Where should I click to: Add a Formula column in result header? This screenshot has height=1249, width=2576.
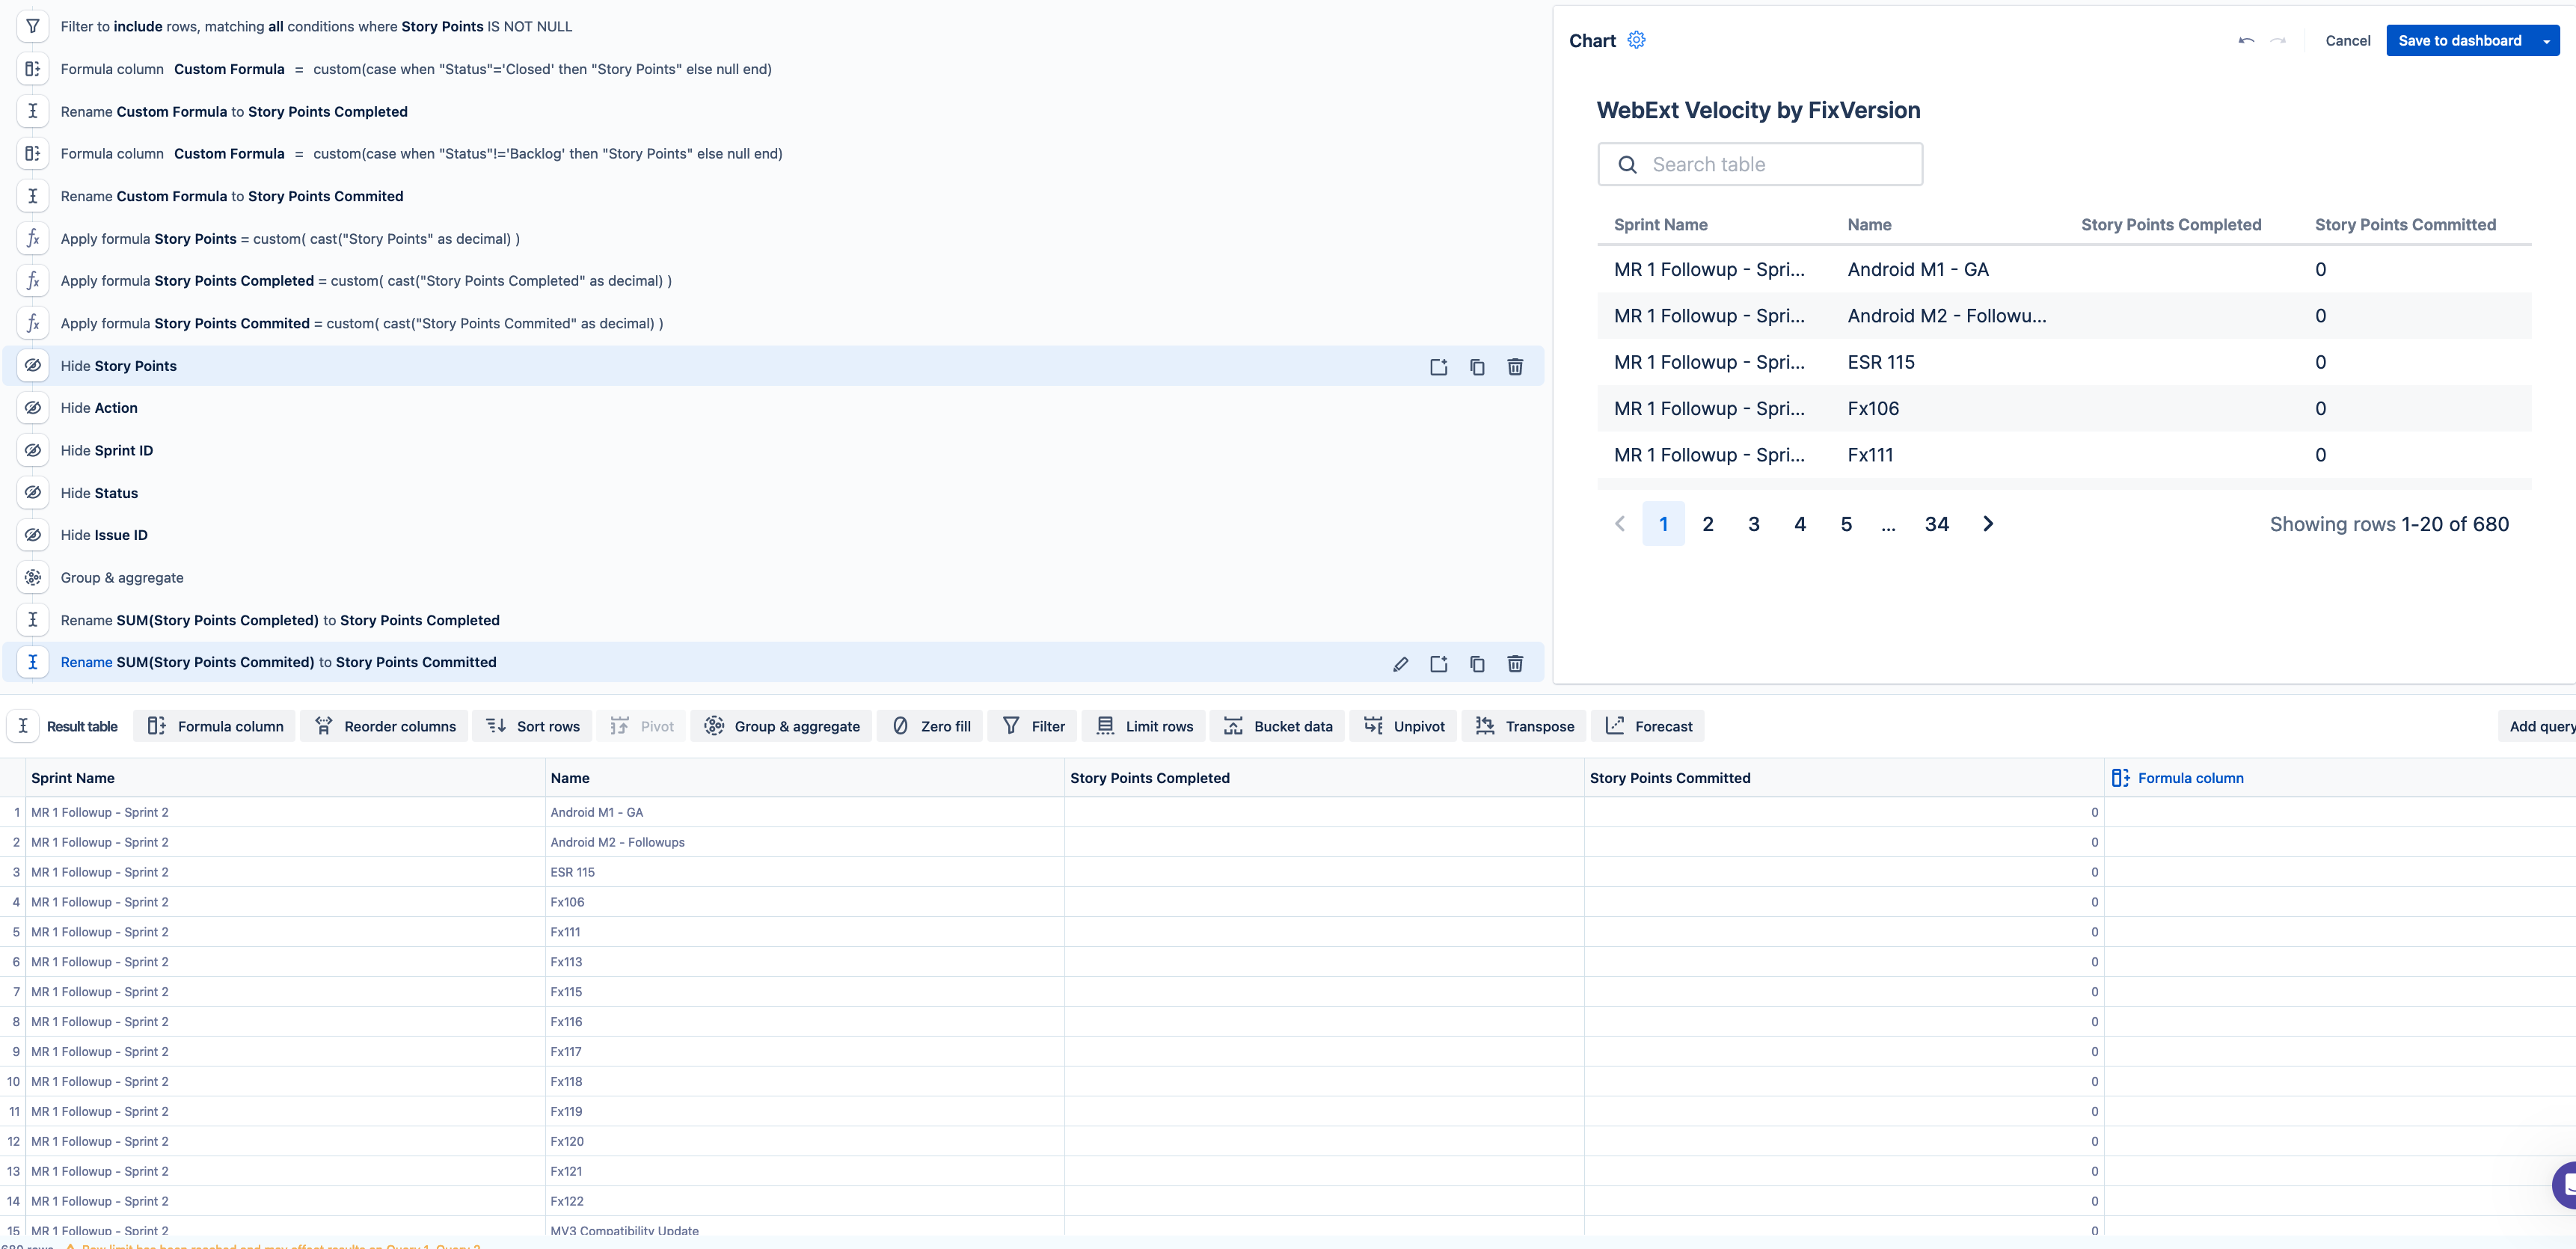pyautogui.click(x=2177, y=778)
